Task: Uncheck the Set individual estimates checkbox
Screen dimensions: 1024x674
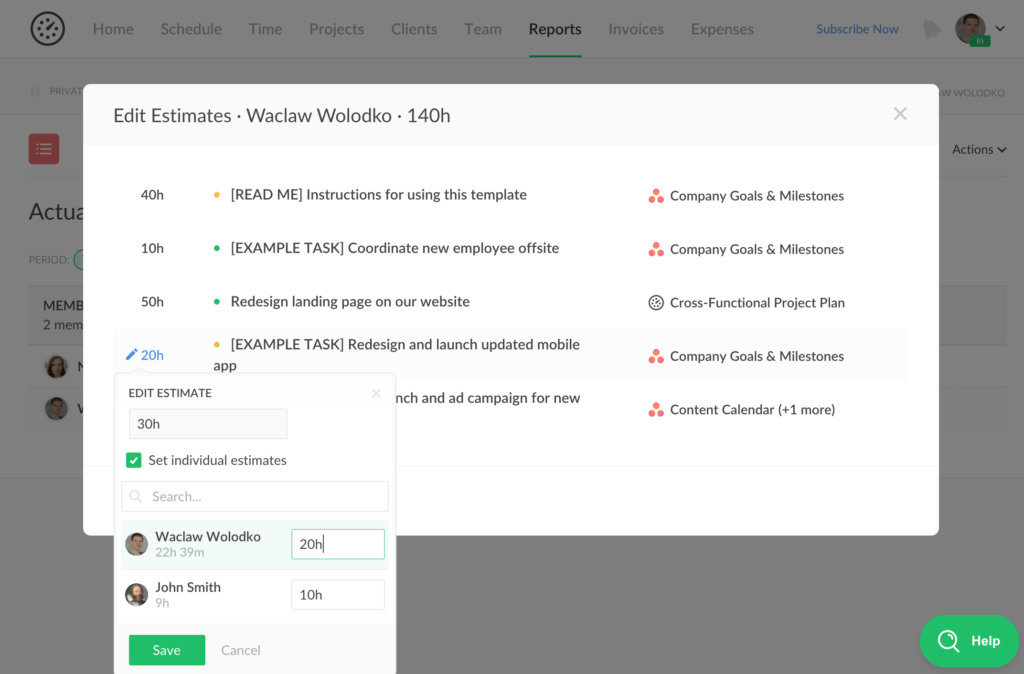Action: click(134, 460)
